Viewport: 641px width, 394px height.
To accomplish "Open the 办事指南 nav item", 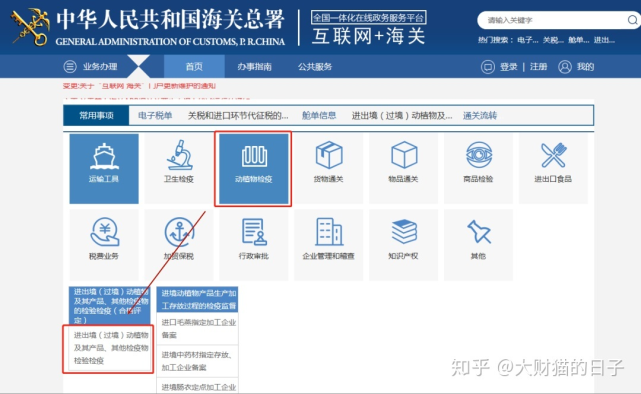I will tap(254, 66).
